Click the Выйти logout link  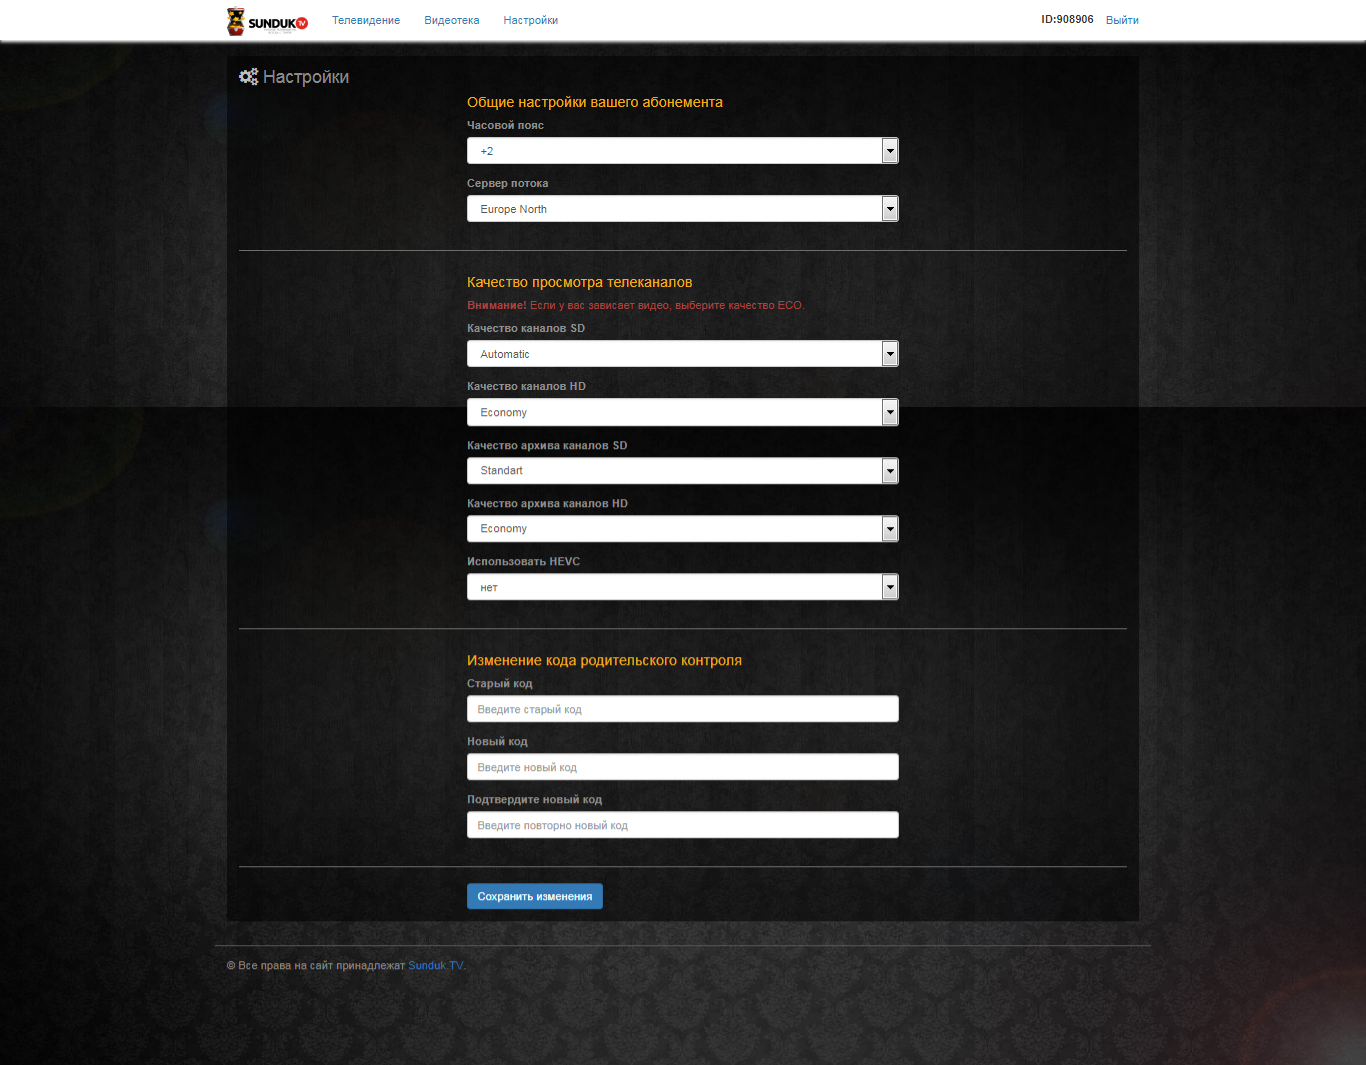tap(1122, 20)
